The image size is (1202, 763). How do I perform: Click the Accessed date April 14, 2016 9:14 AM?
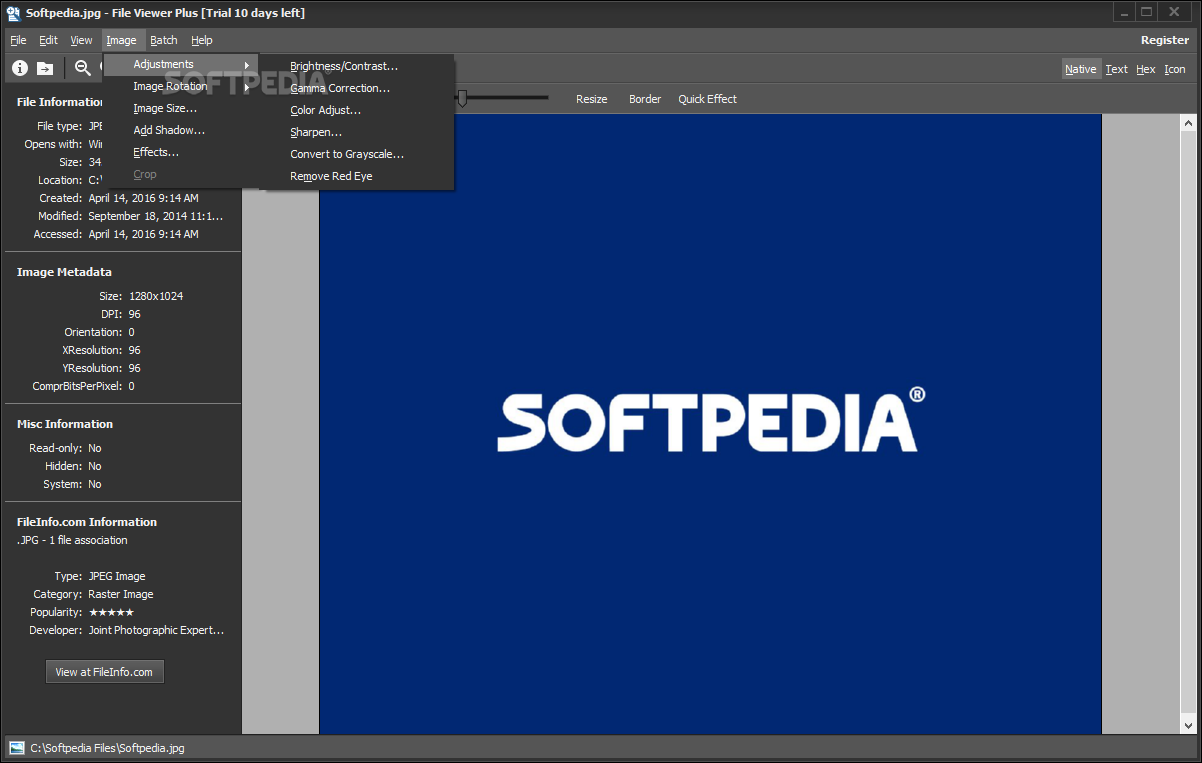coord(143,234)
